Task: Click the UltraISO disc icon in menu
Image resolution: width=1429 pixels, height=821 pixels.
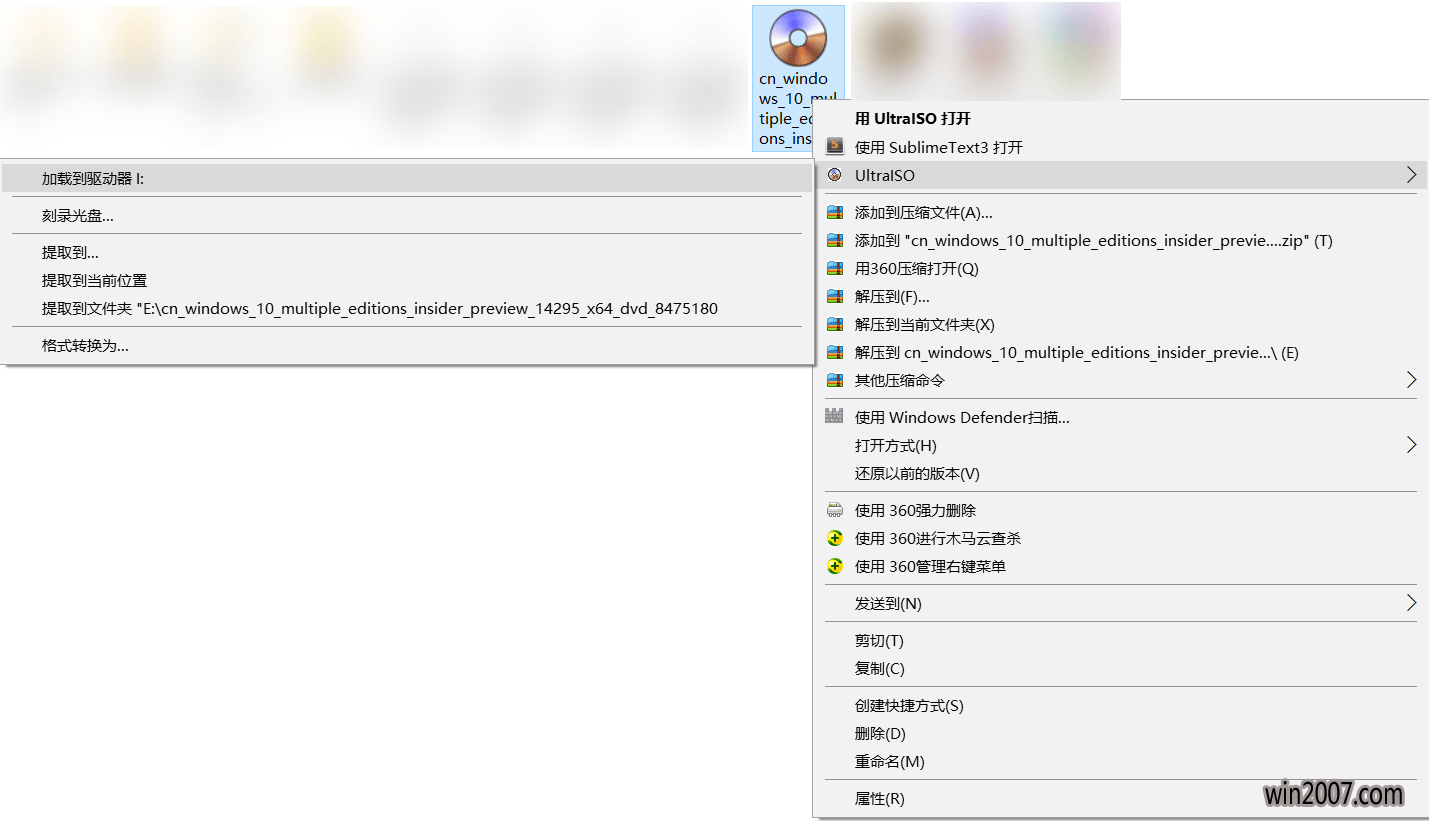Action: (835, 175)
